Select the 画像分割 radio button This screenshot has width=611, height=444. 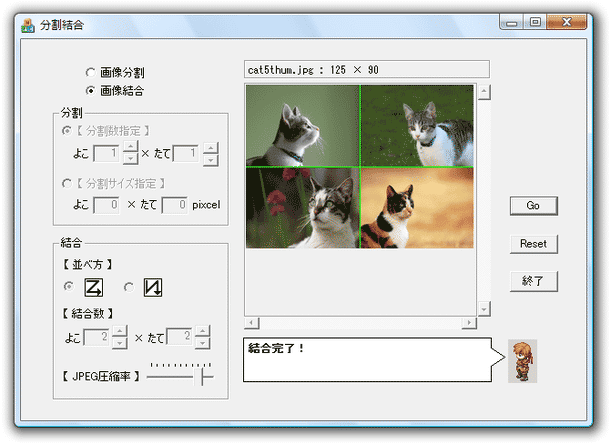pyautogui.click(x=90, y=73)
